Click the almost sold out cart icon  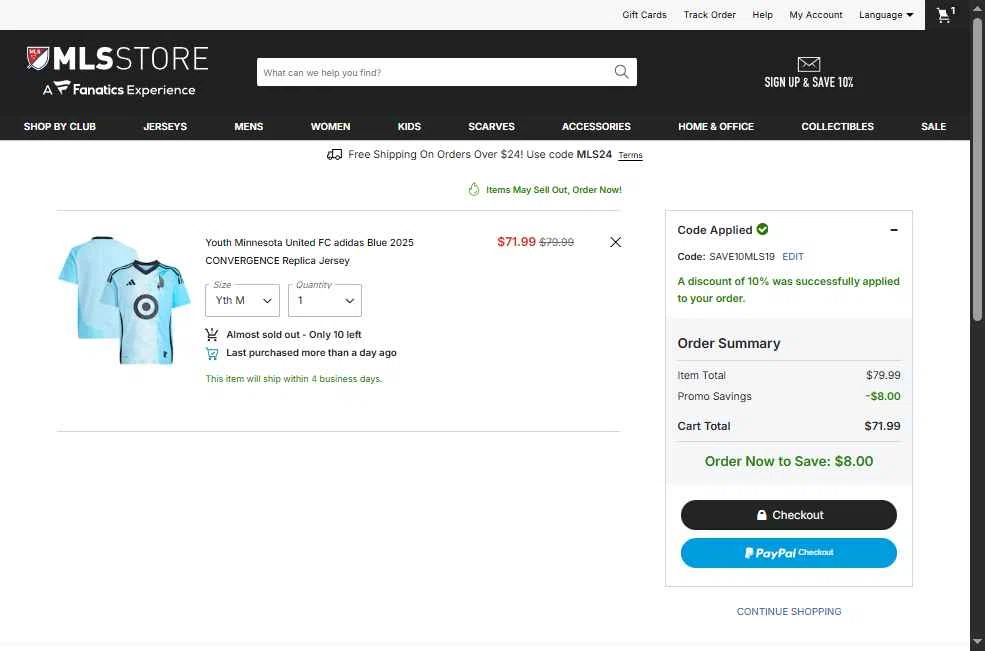pyautogui.click(x=212, y=334)
